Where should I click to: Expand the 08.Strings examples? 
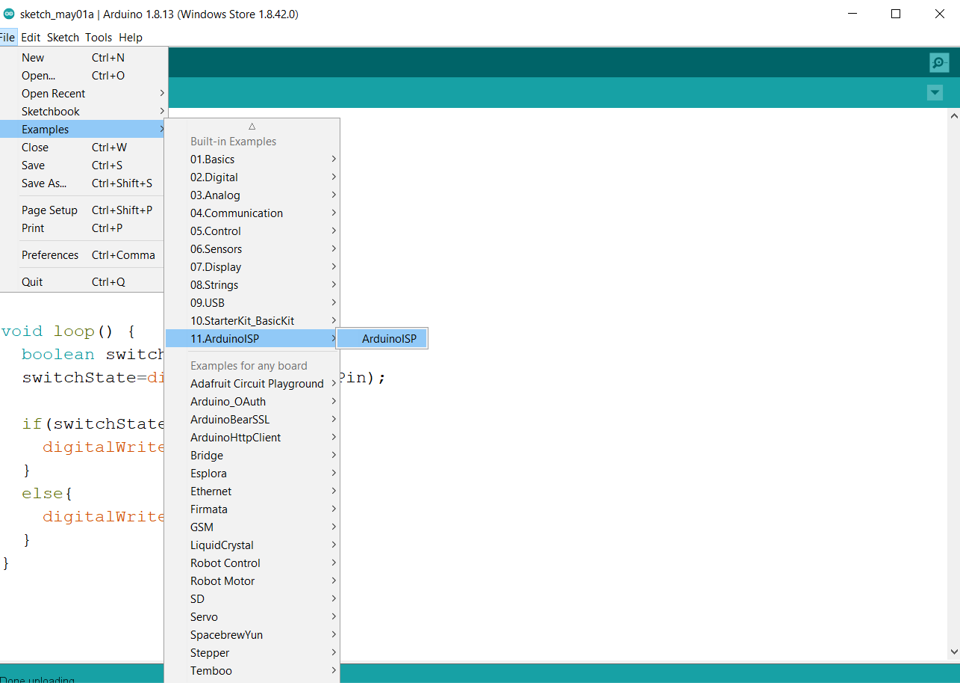tap(252, 285)
